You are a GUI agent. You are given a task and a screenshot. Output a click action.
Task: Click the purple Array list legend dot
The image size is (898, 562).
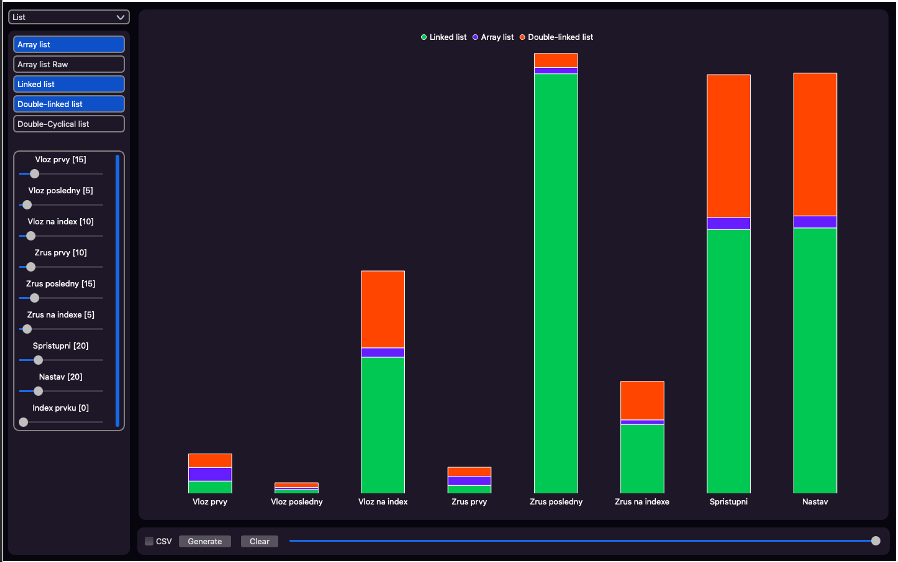point(475,37)
